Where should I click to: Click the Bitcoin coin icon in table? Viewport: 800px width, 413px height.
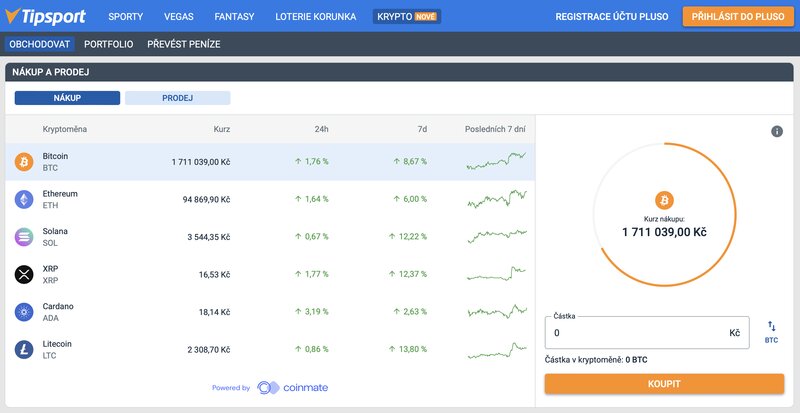[x=24, y=162]
